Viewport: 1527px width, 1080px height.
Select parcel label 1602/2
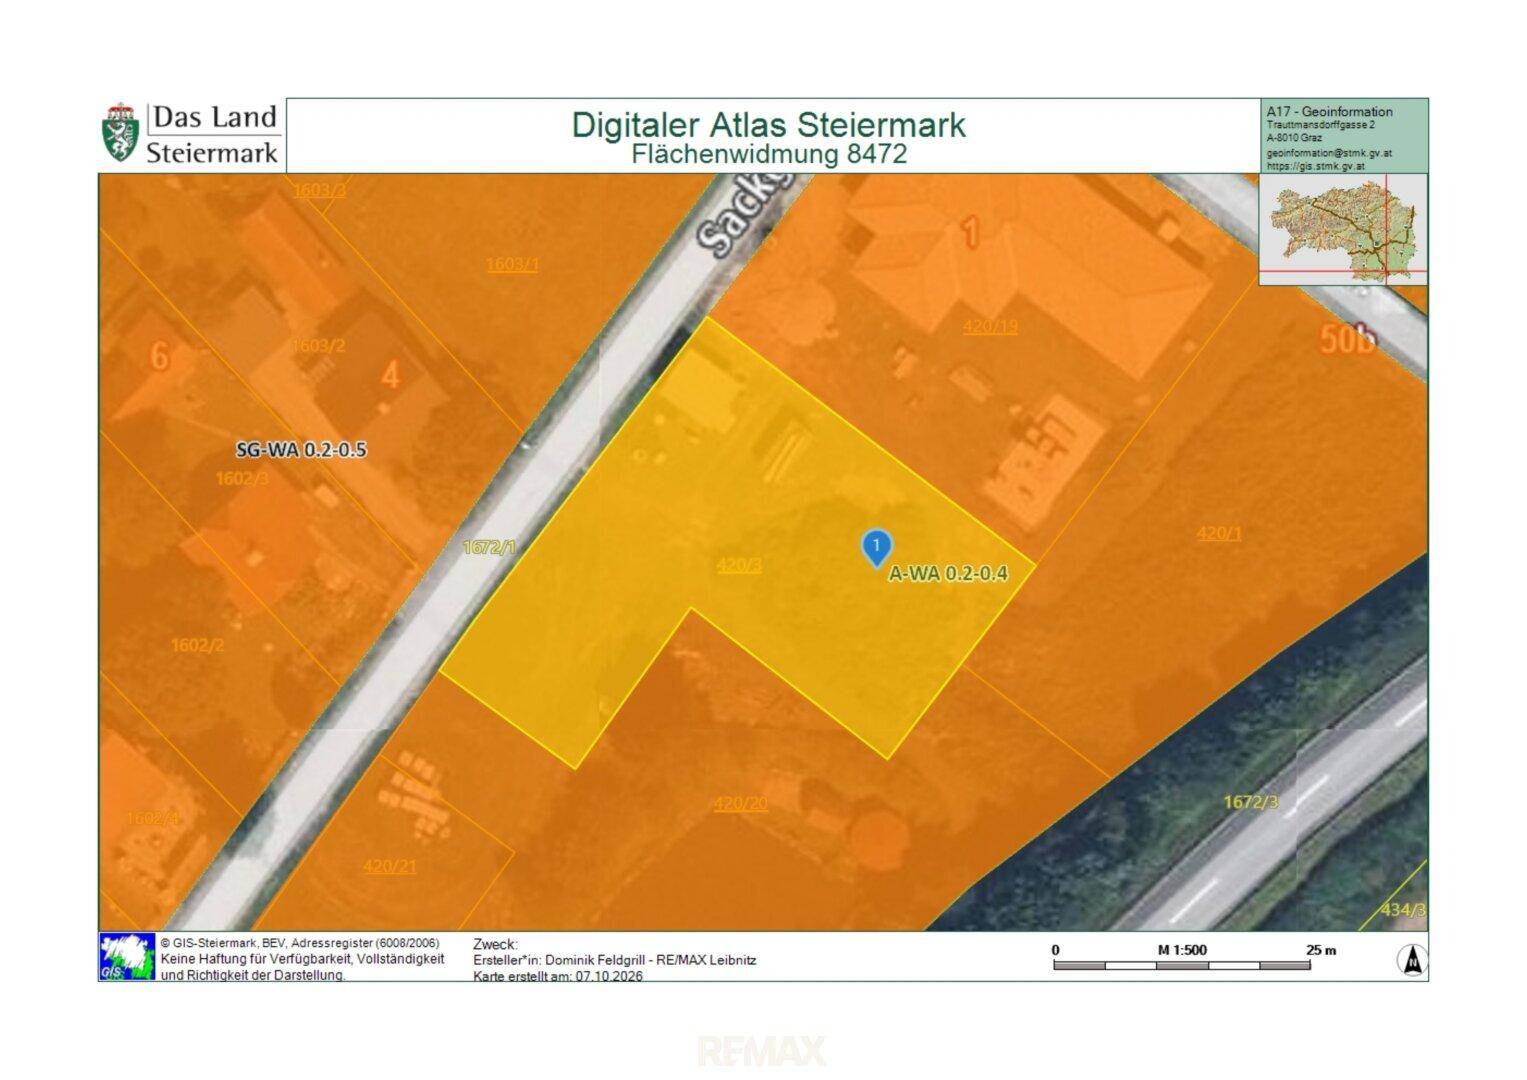[197, 645]
